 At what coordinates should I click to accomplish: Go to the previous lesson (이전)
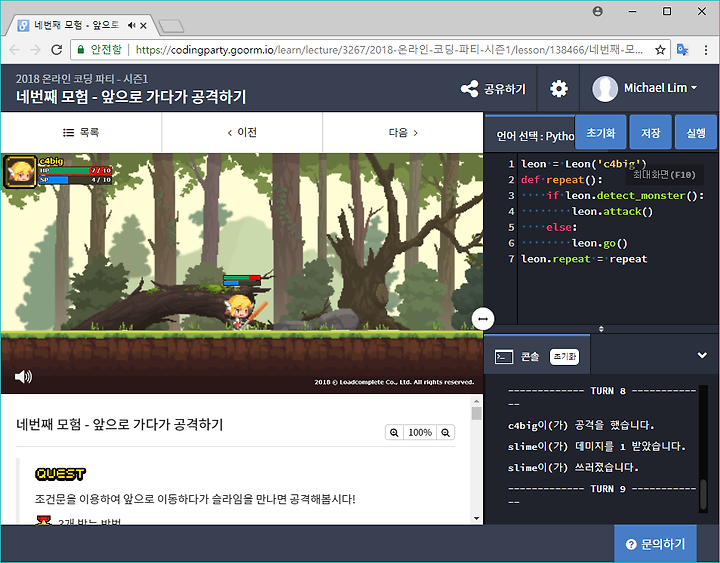(x=242, y=132)
